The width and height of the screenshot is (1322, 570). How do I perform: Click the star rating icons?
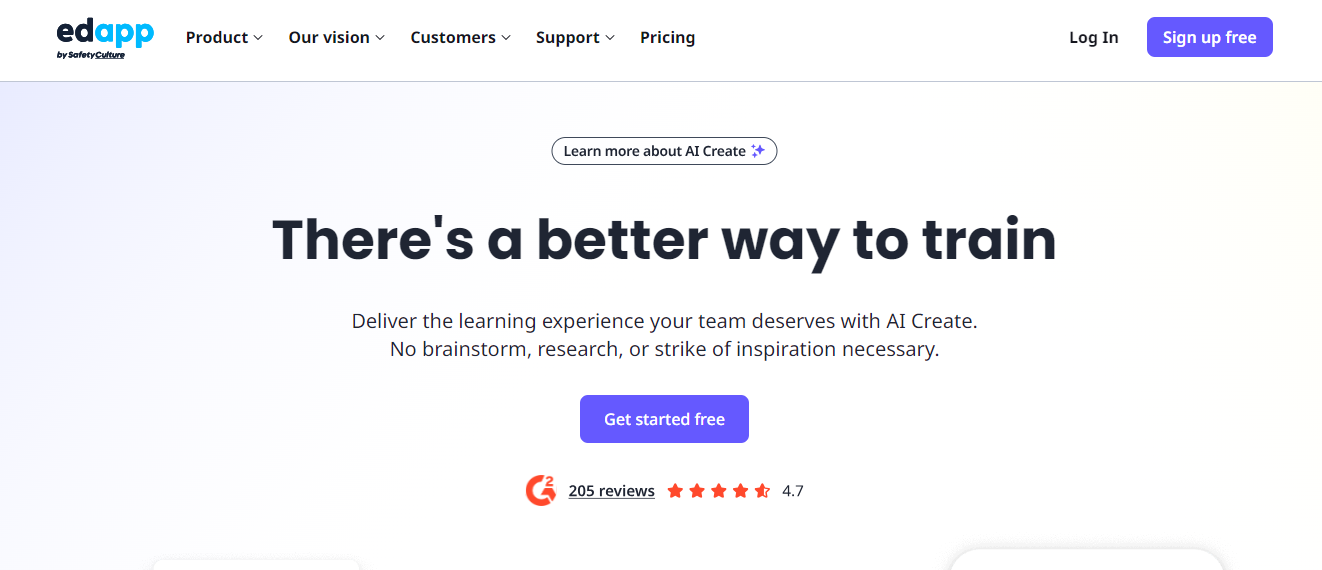coord(718,491)
